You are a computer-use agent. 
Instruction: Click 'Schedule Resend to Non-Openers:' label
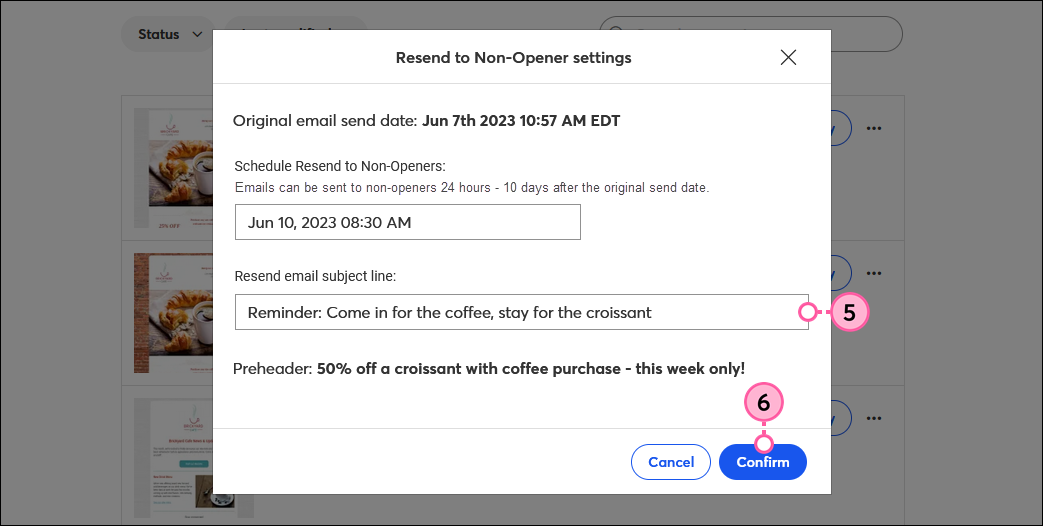(x=340, y=166)
